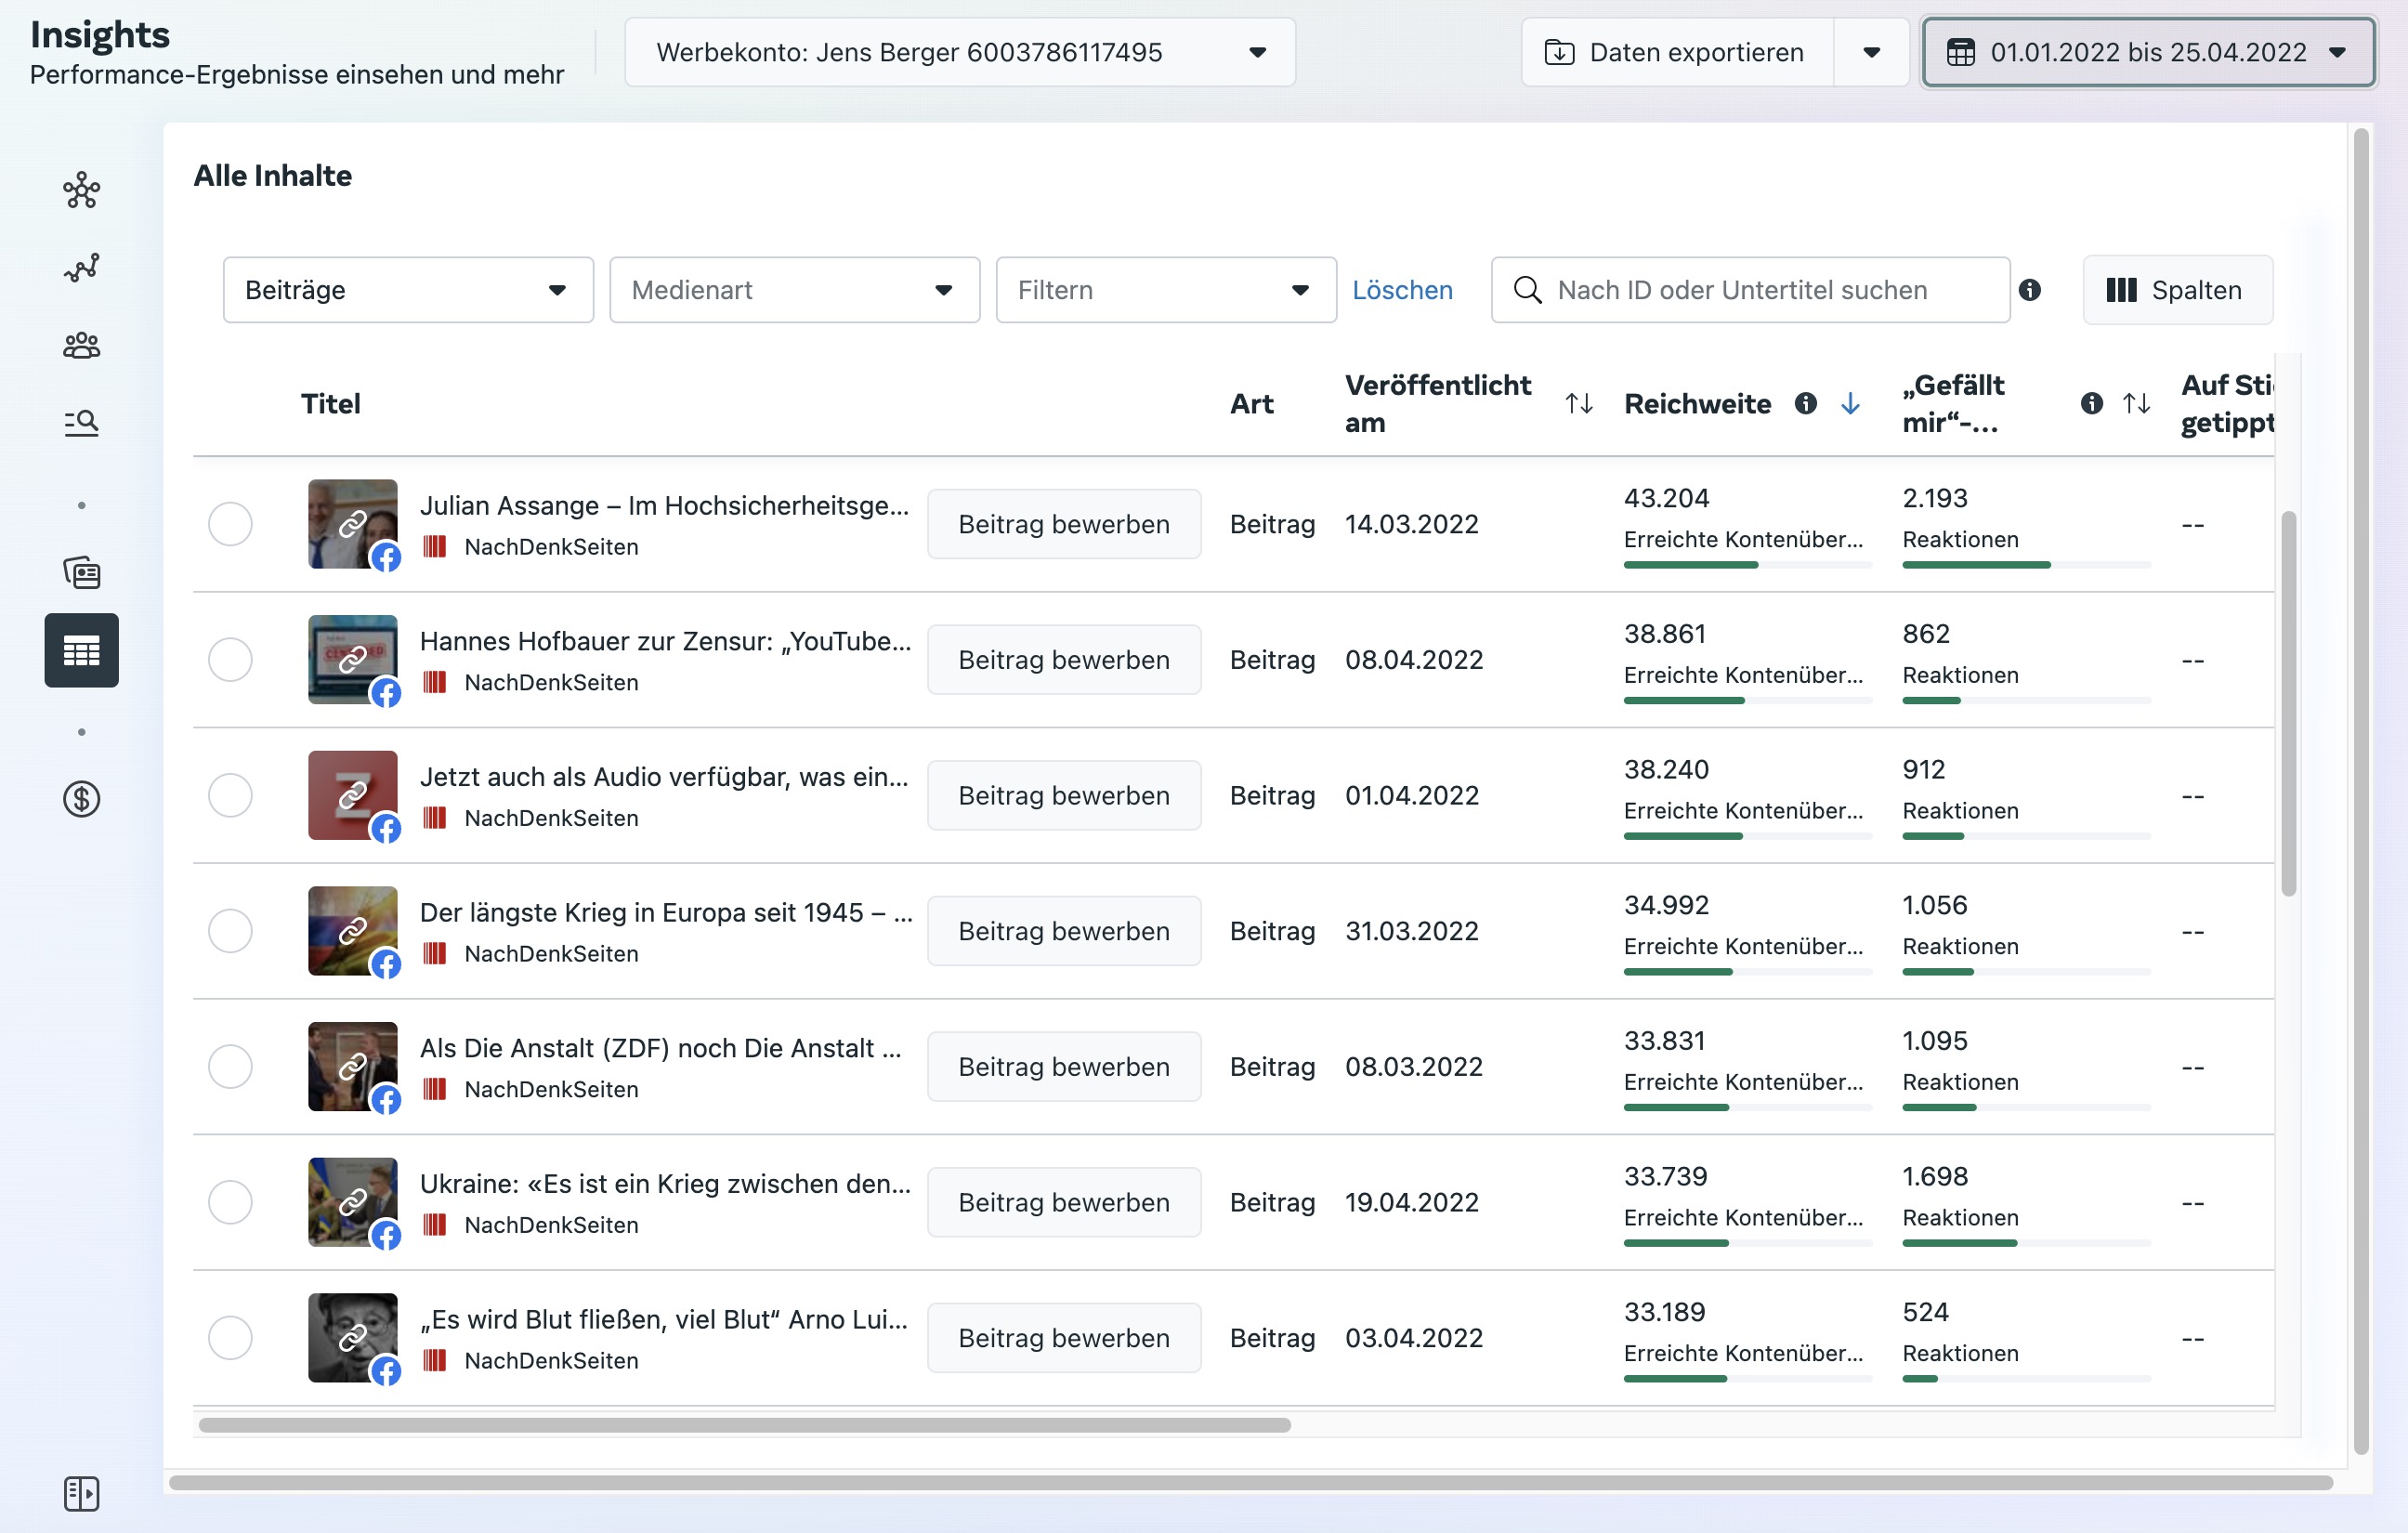Open the Medienart dropdown
The height and width of the screenshot is (1533, 2408).
(x=794, y=290)
